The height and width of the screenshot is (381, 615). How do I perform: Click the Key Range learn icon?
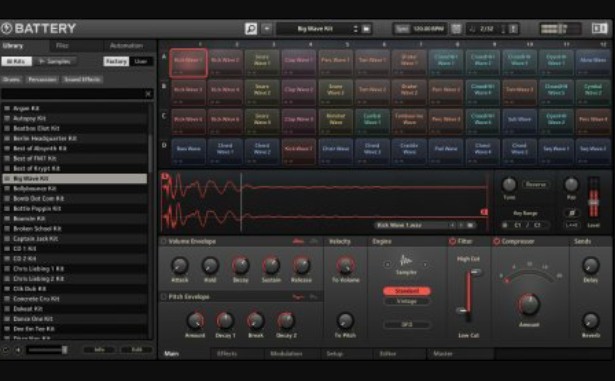click(x=505, y=225)
